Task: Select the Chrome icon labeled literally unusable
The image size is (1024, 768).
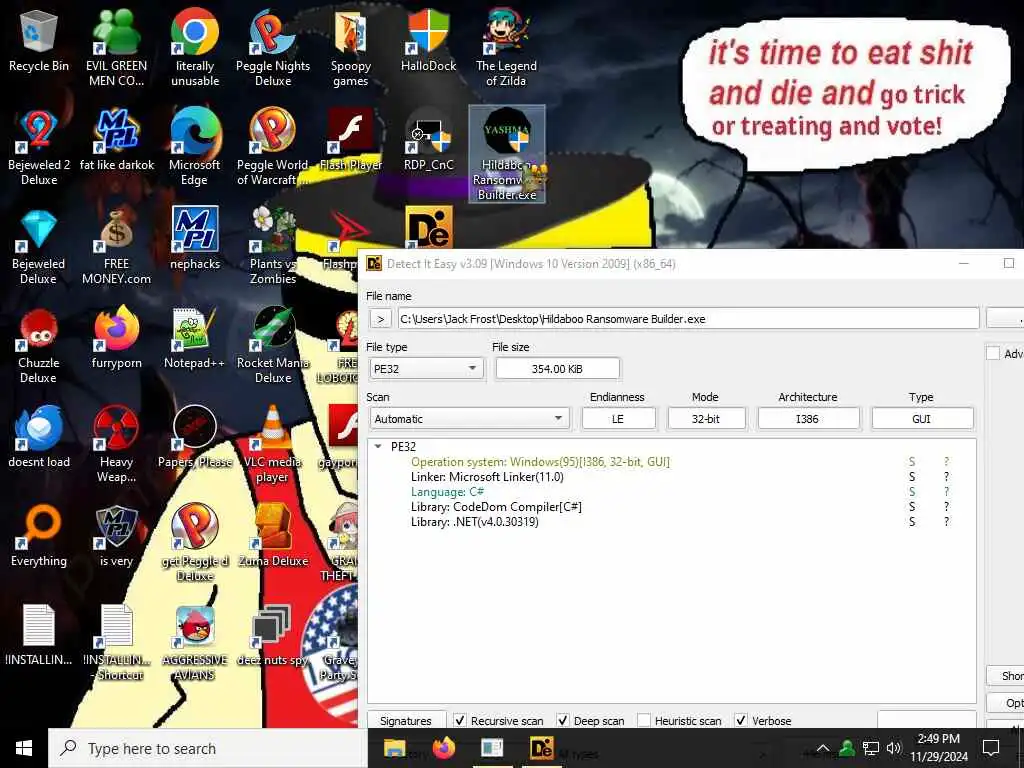Action: point(195,47)
